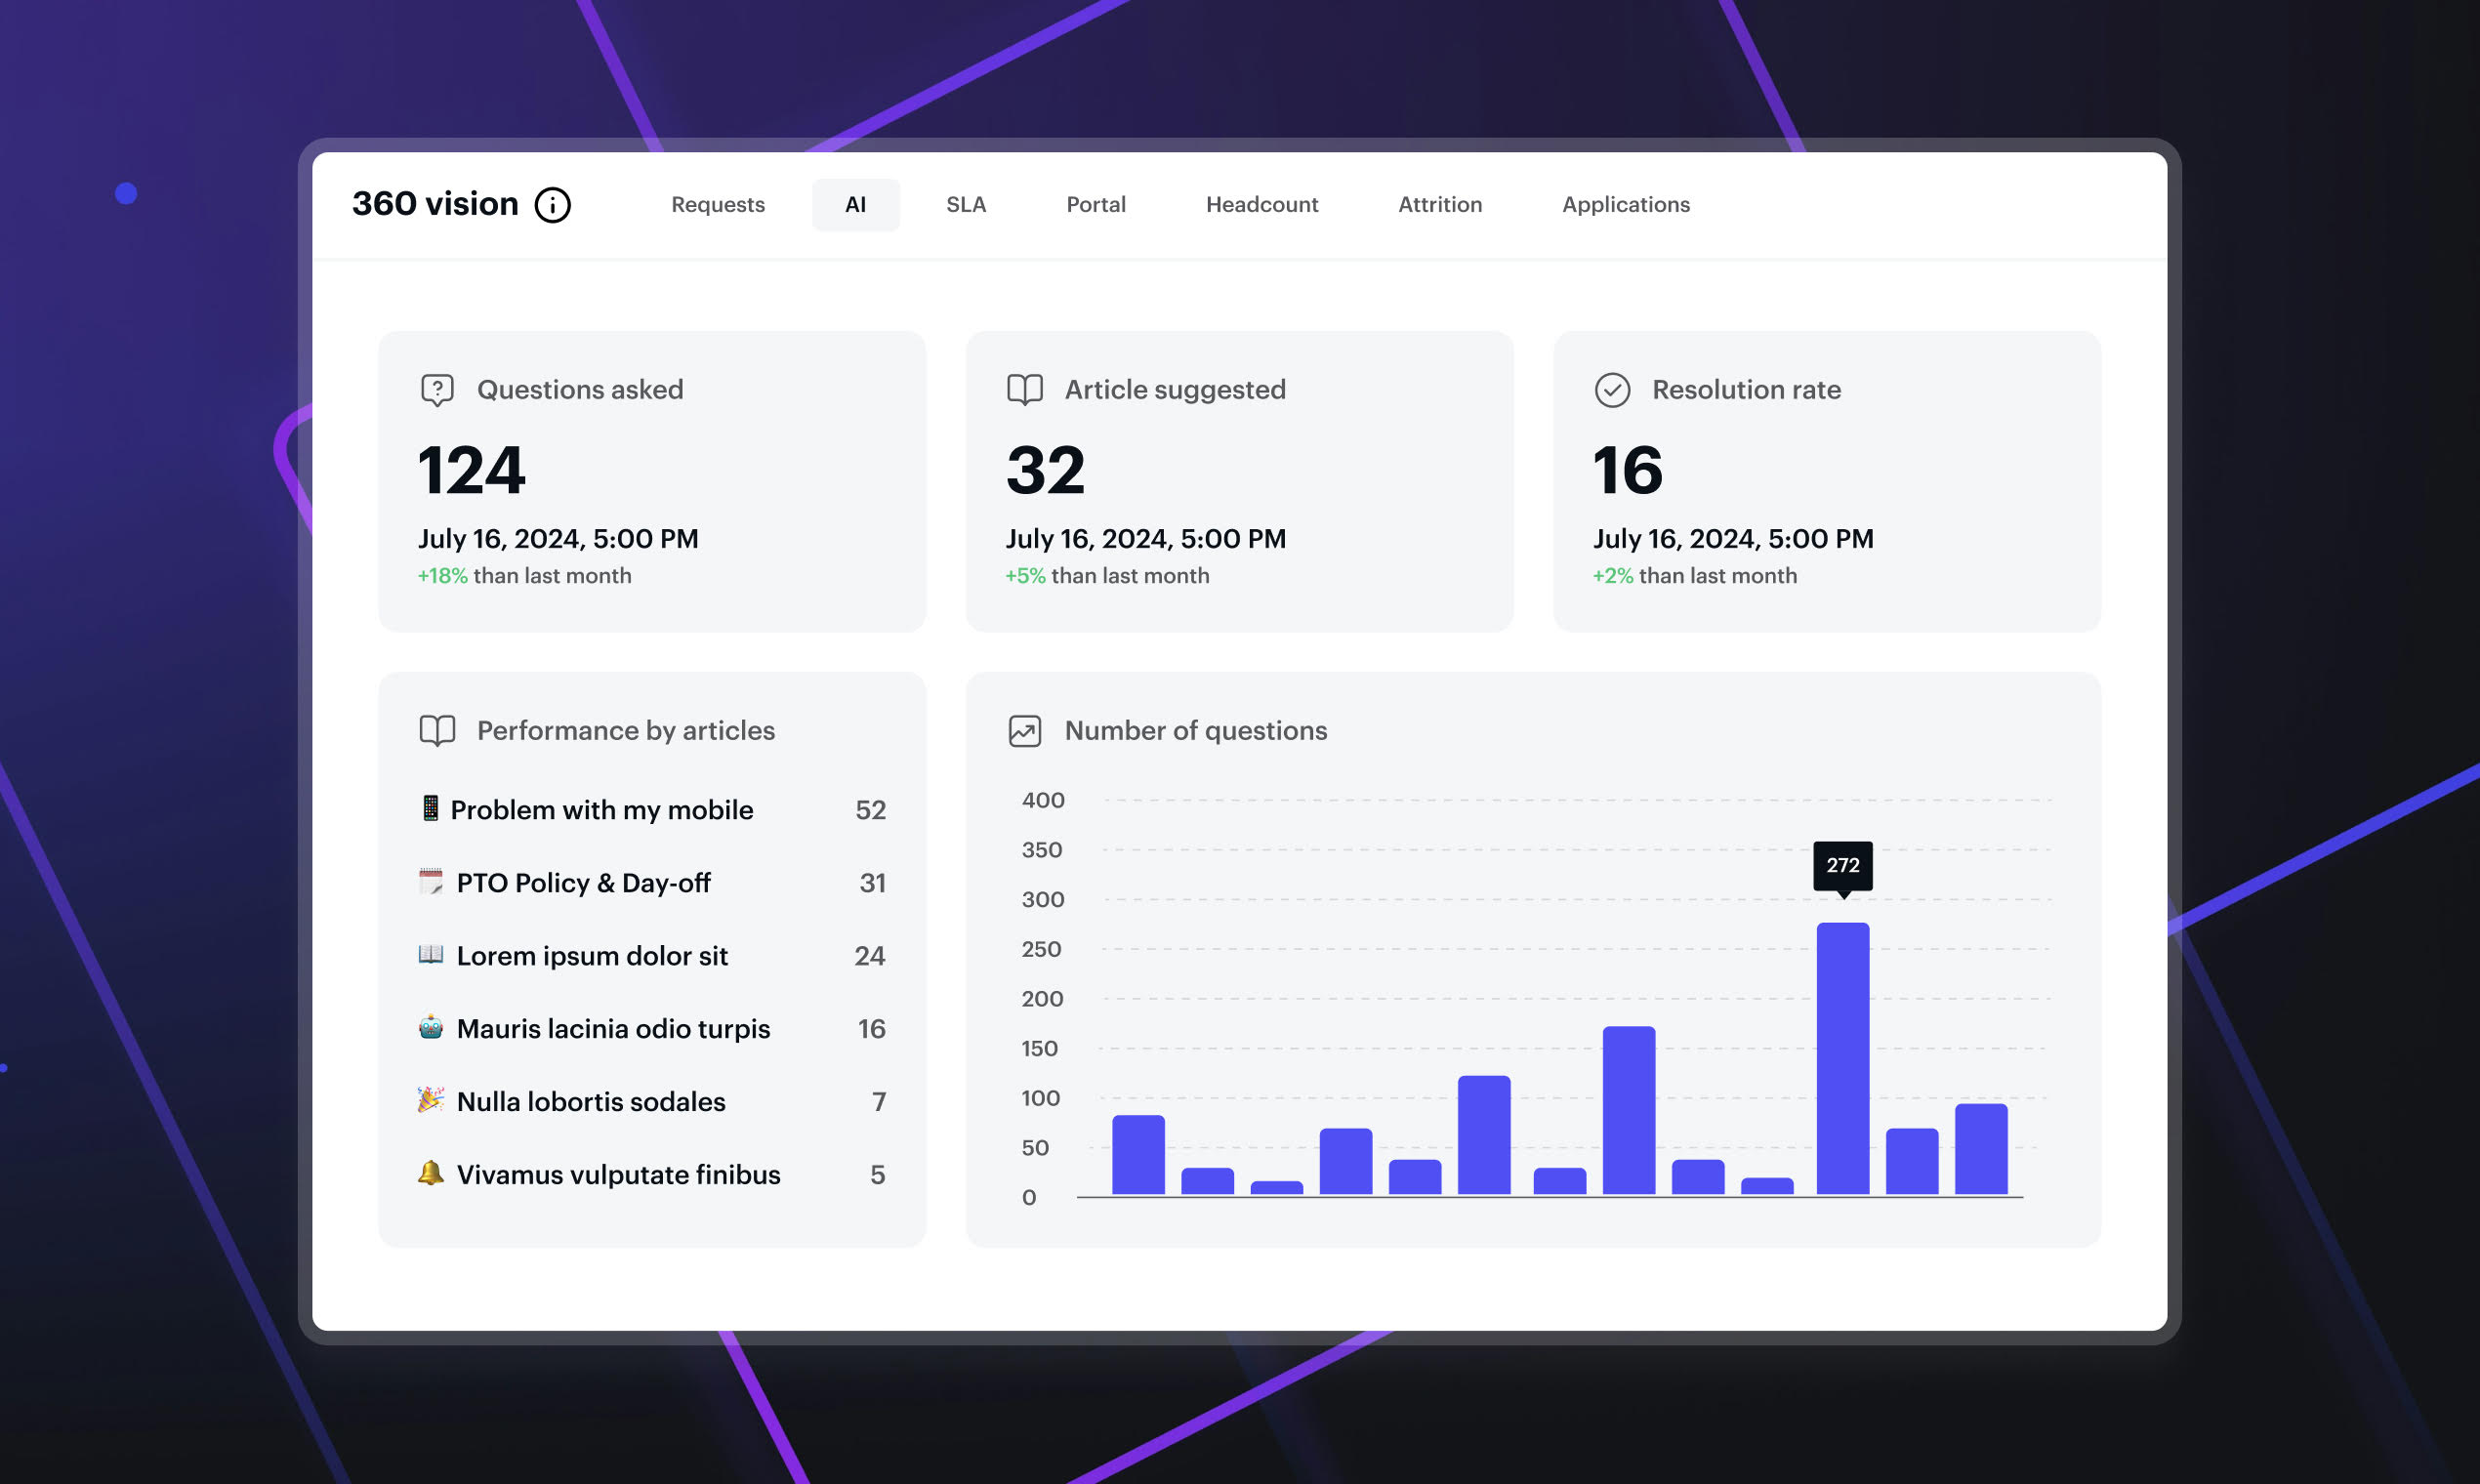The image size is (2480, 1484).
Task: Open the Attrition tab
Action: pyautogui.click(x=1440, y=205)
